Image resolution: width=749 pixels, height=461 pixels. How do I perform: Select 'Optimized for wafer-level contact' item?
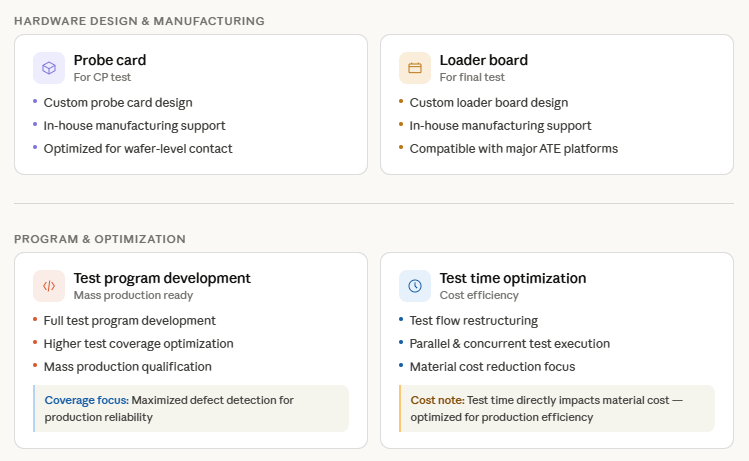click(x=138, y=148)
